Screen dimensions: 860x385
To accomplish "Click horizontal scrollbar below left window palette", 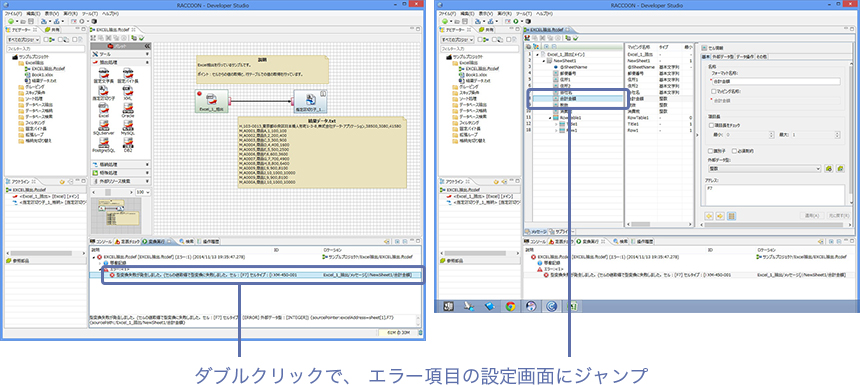I will coord(111,192).
